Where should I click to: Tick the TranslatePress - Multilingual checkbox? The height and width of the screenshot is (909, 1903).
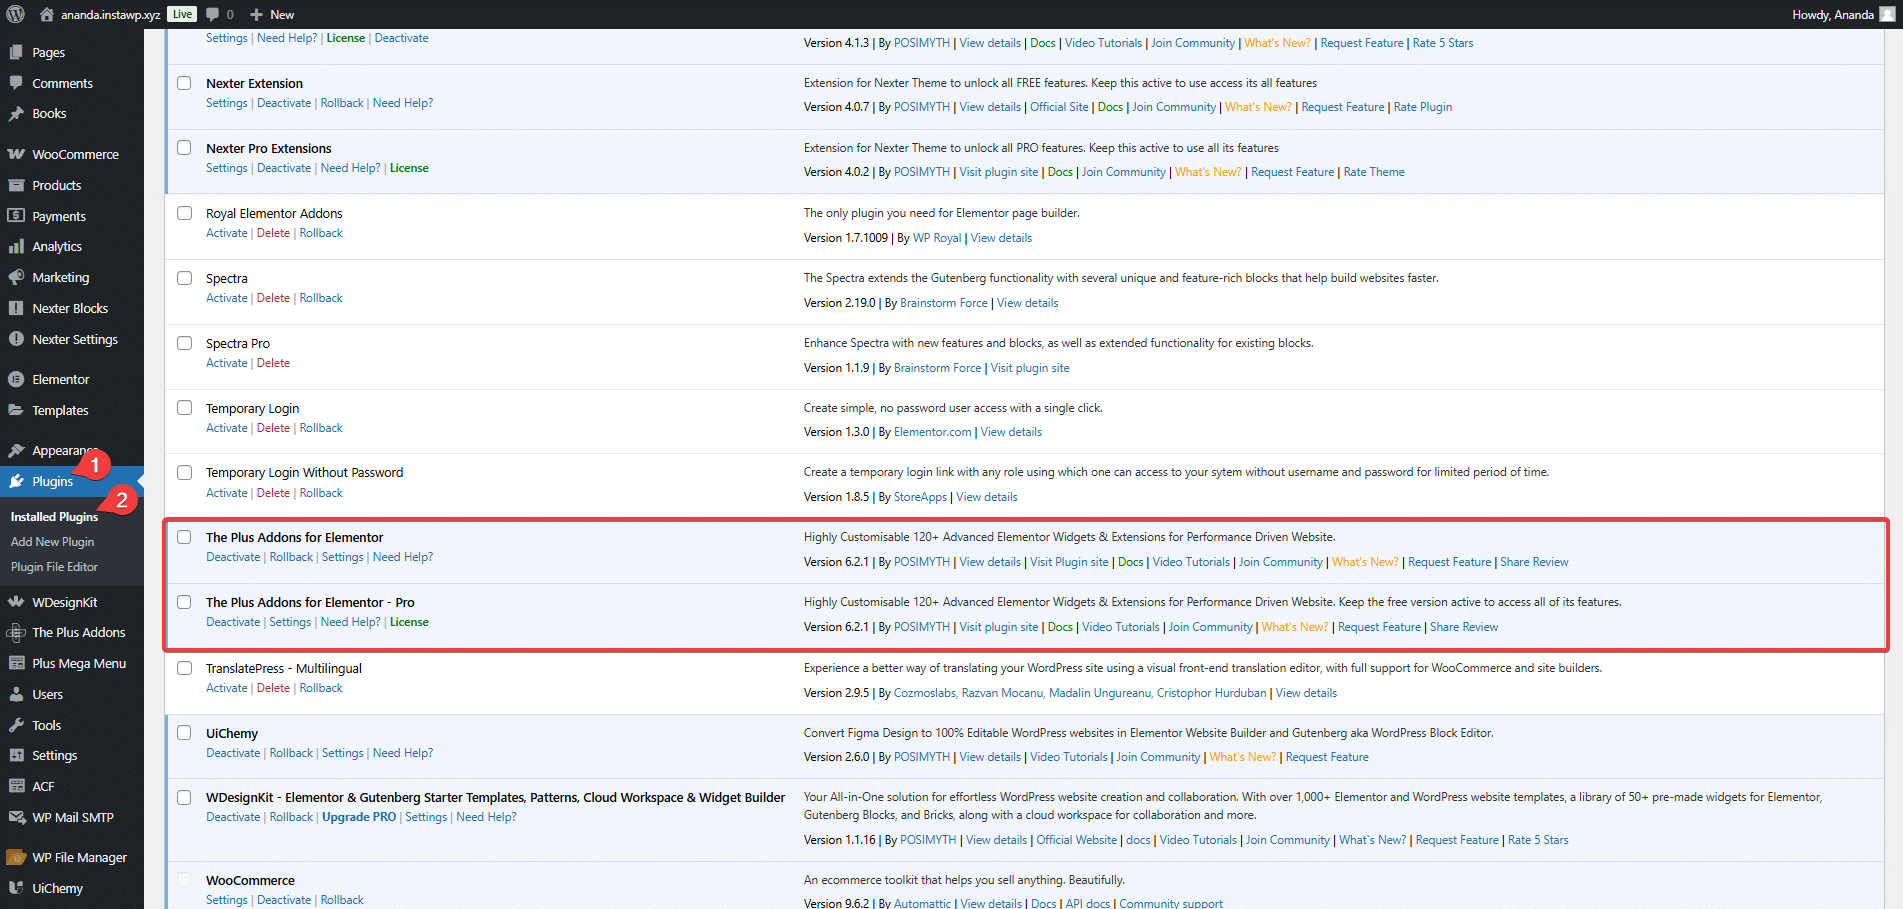pyautogui.click(x=184, y=668)
